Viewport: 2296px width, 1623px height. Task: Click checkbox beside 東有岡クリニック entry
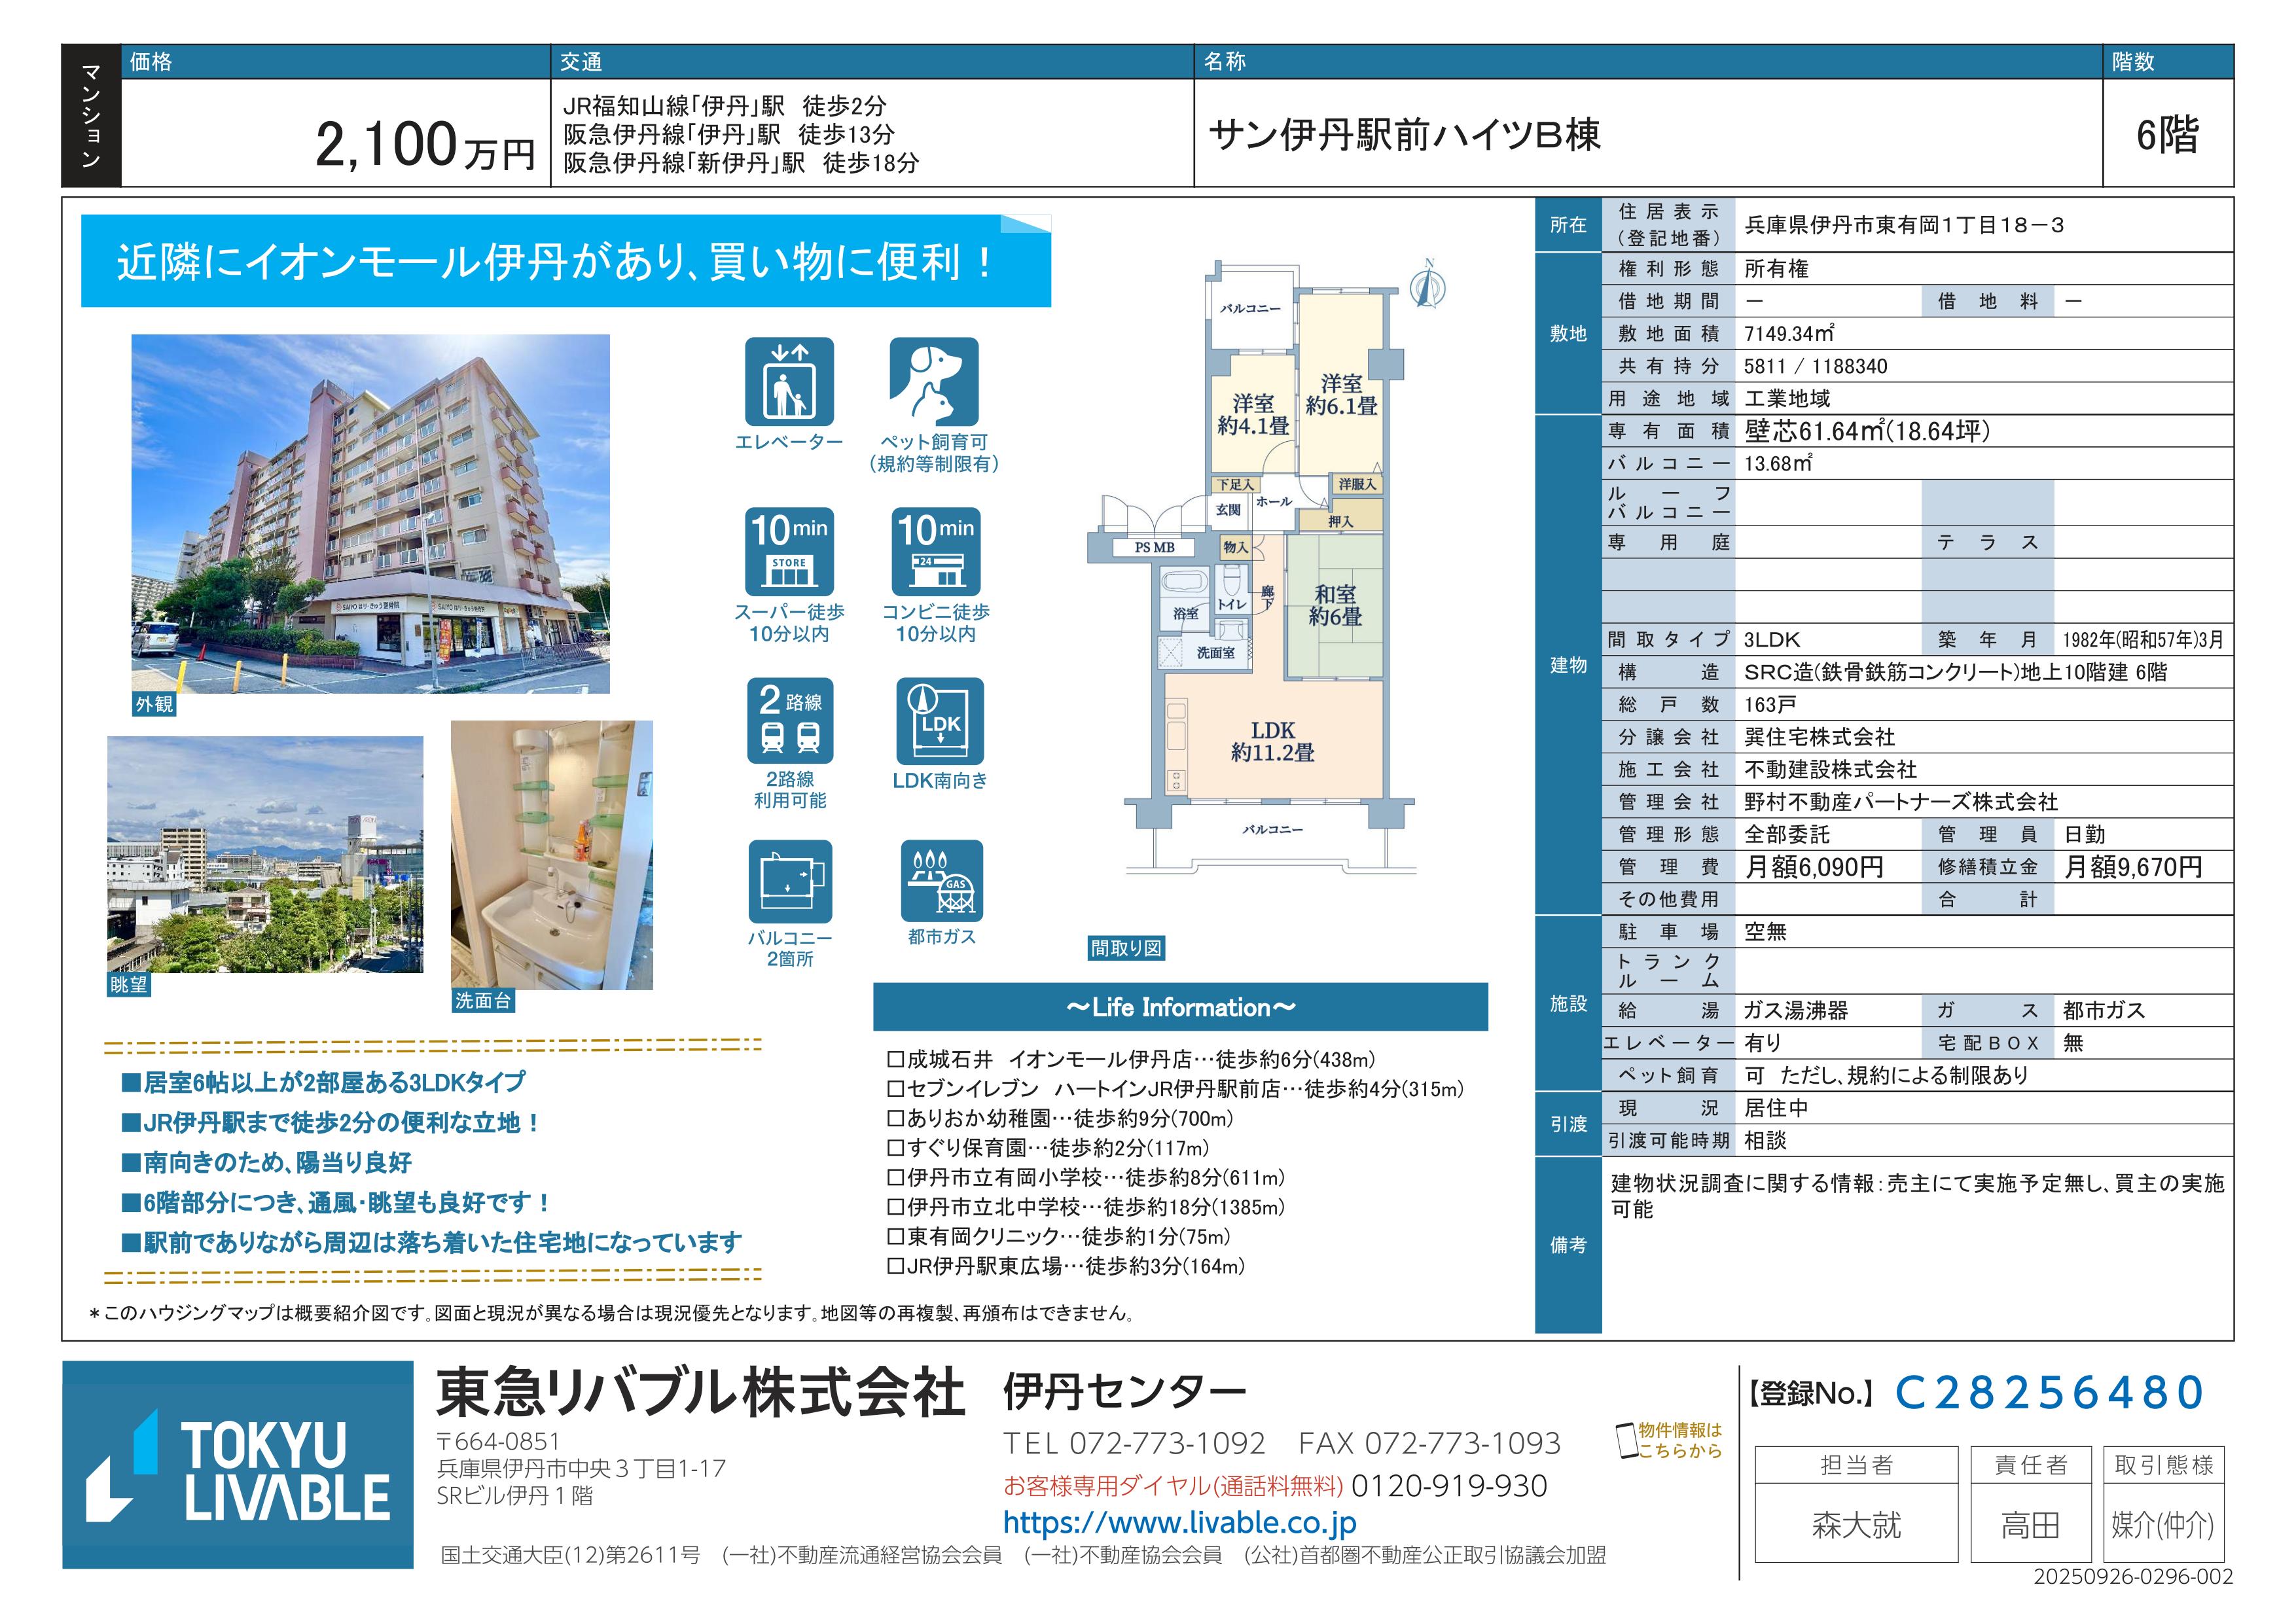(896, 1237)
